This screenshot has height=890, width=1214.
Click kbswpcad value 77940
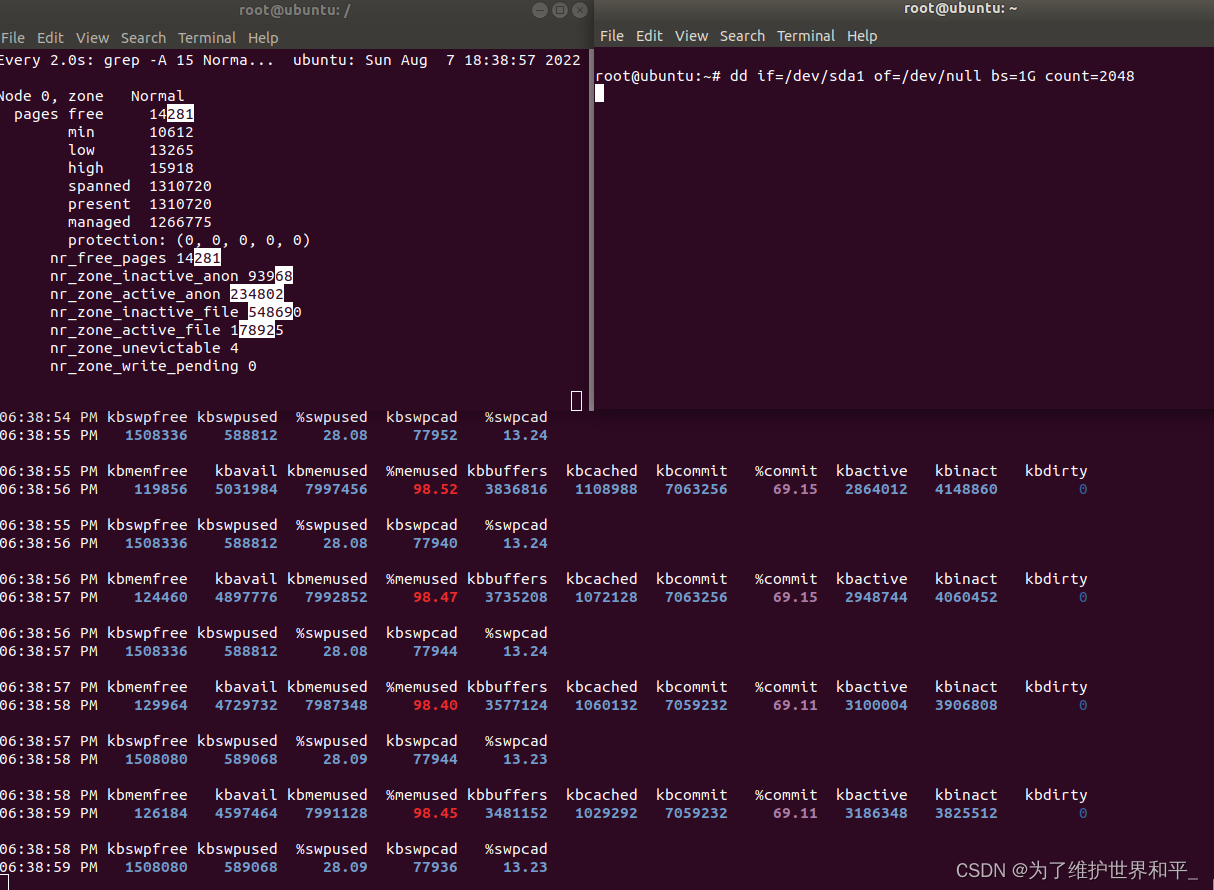[x=435, y=543]
